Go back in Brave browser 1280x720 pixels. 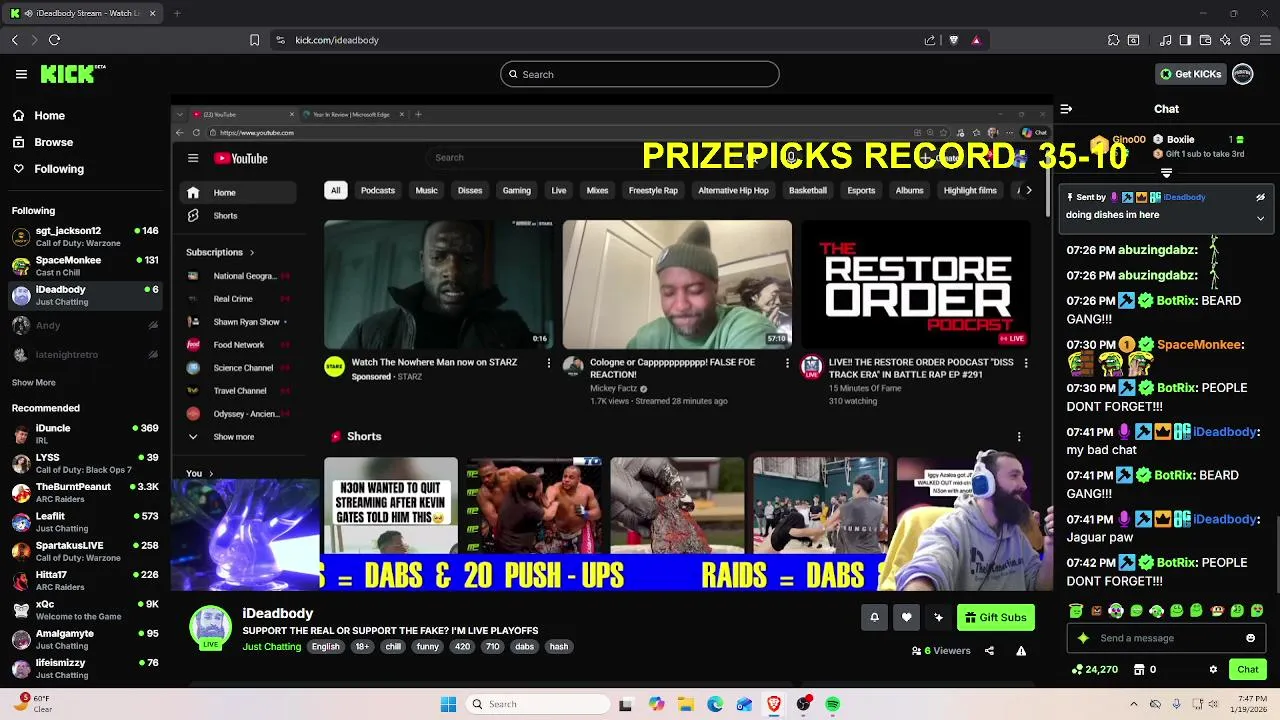[x=15, y=40]
